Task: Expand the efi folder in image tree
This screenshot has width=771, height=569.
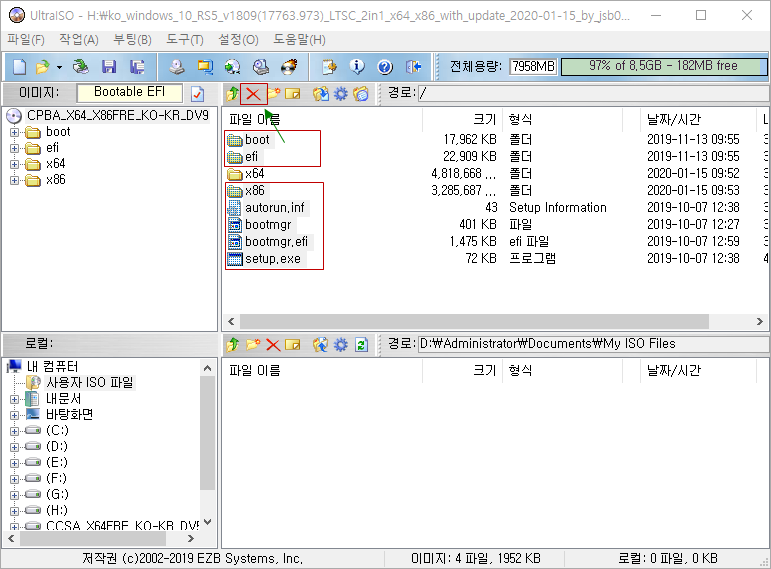Action: click(14, 149)
